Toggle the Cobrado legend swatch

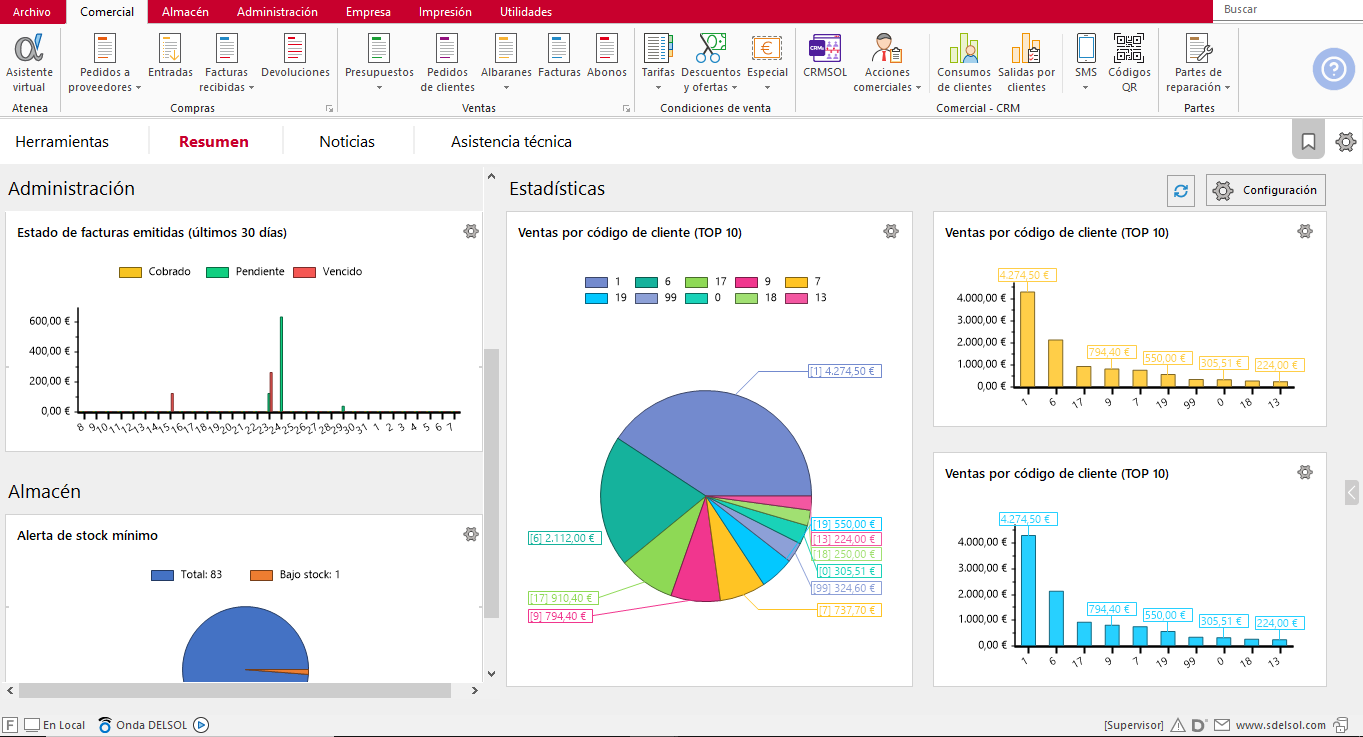coord(130,272)
